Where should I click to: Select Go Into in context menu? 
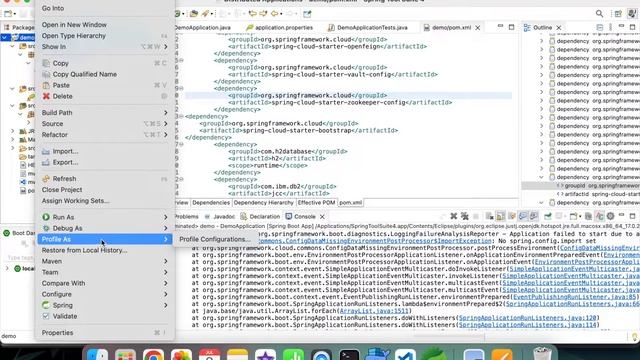pos(53,8)
